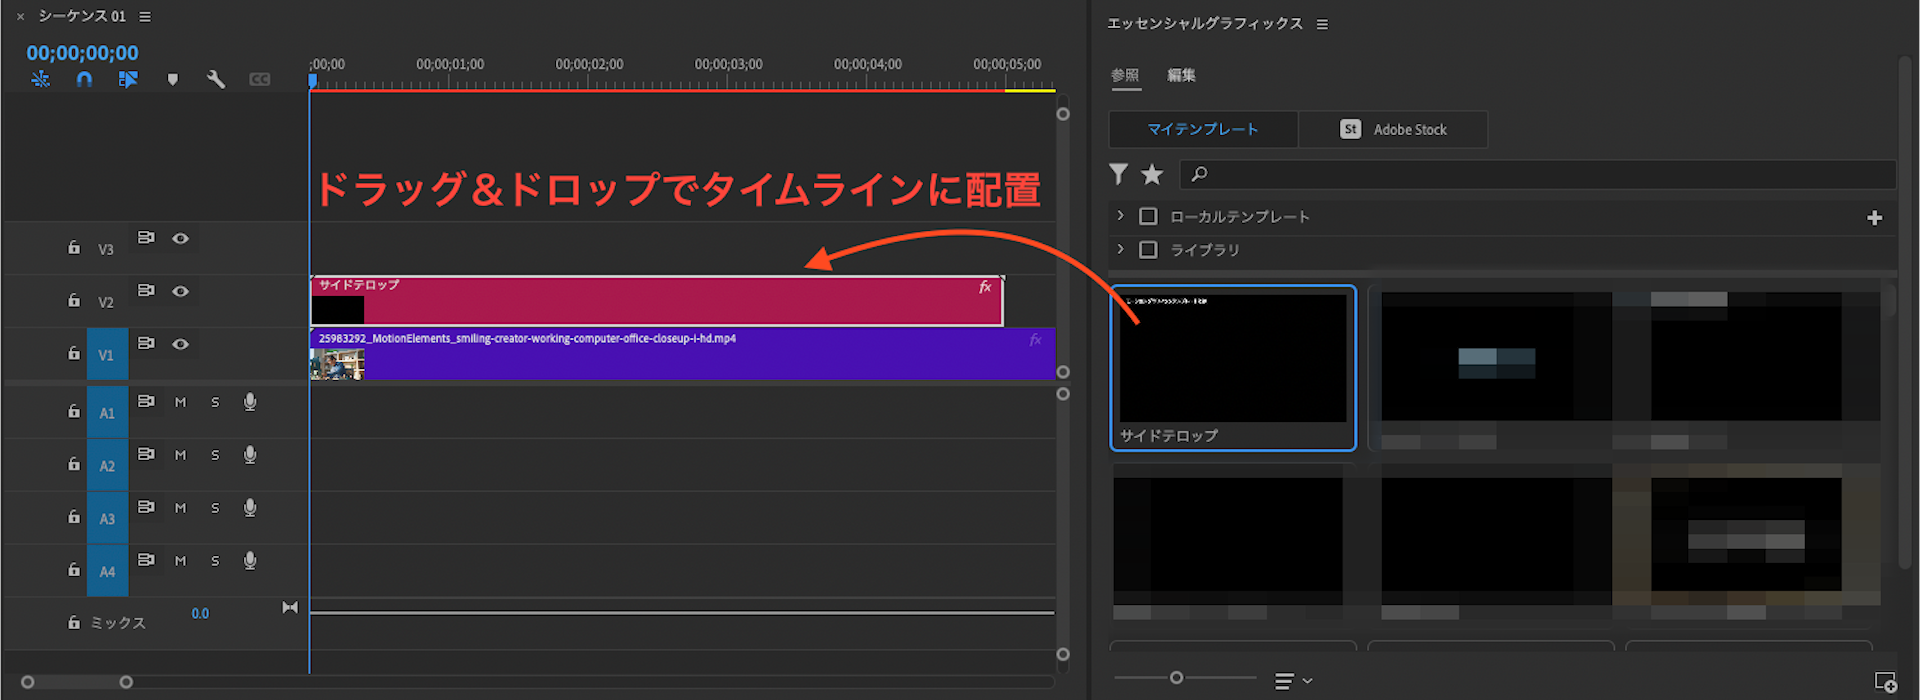Screen dimensions: 1920x700
Task: Expand ライブラリ chevron
Action: click(x=1120, y=249)
